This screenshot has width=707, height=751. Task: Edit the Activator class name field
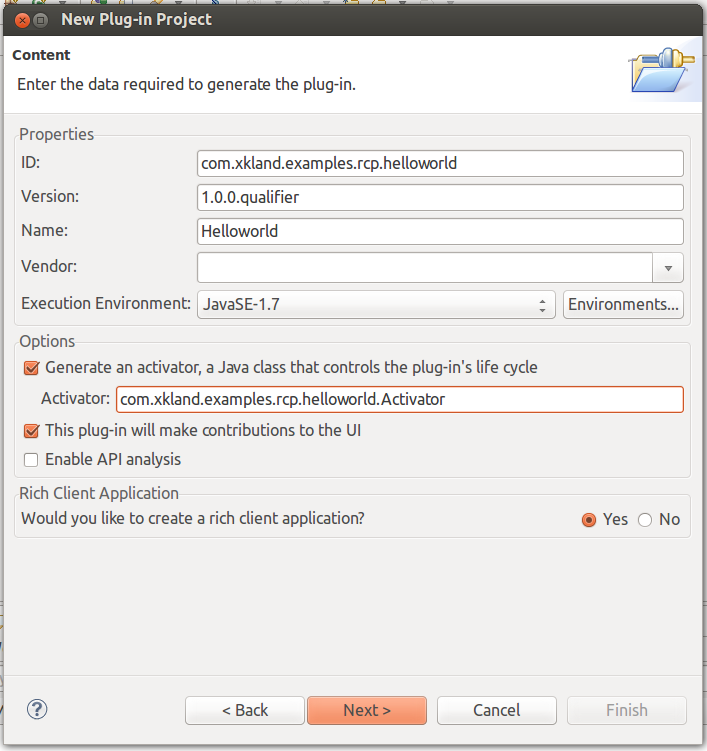[x=399, y=399]
